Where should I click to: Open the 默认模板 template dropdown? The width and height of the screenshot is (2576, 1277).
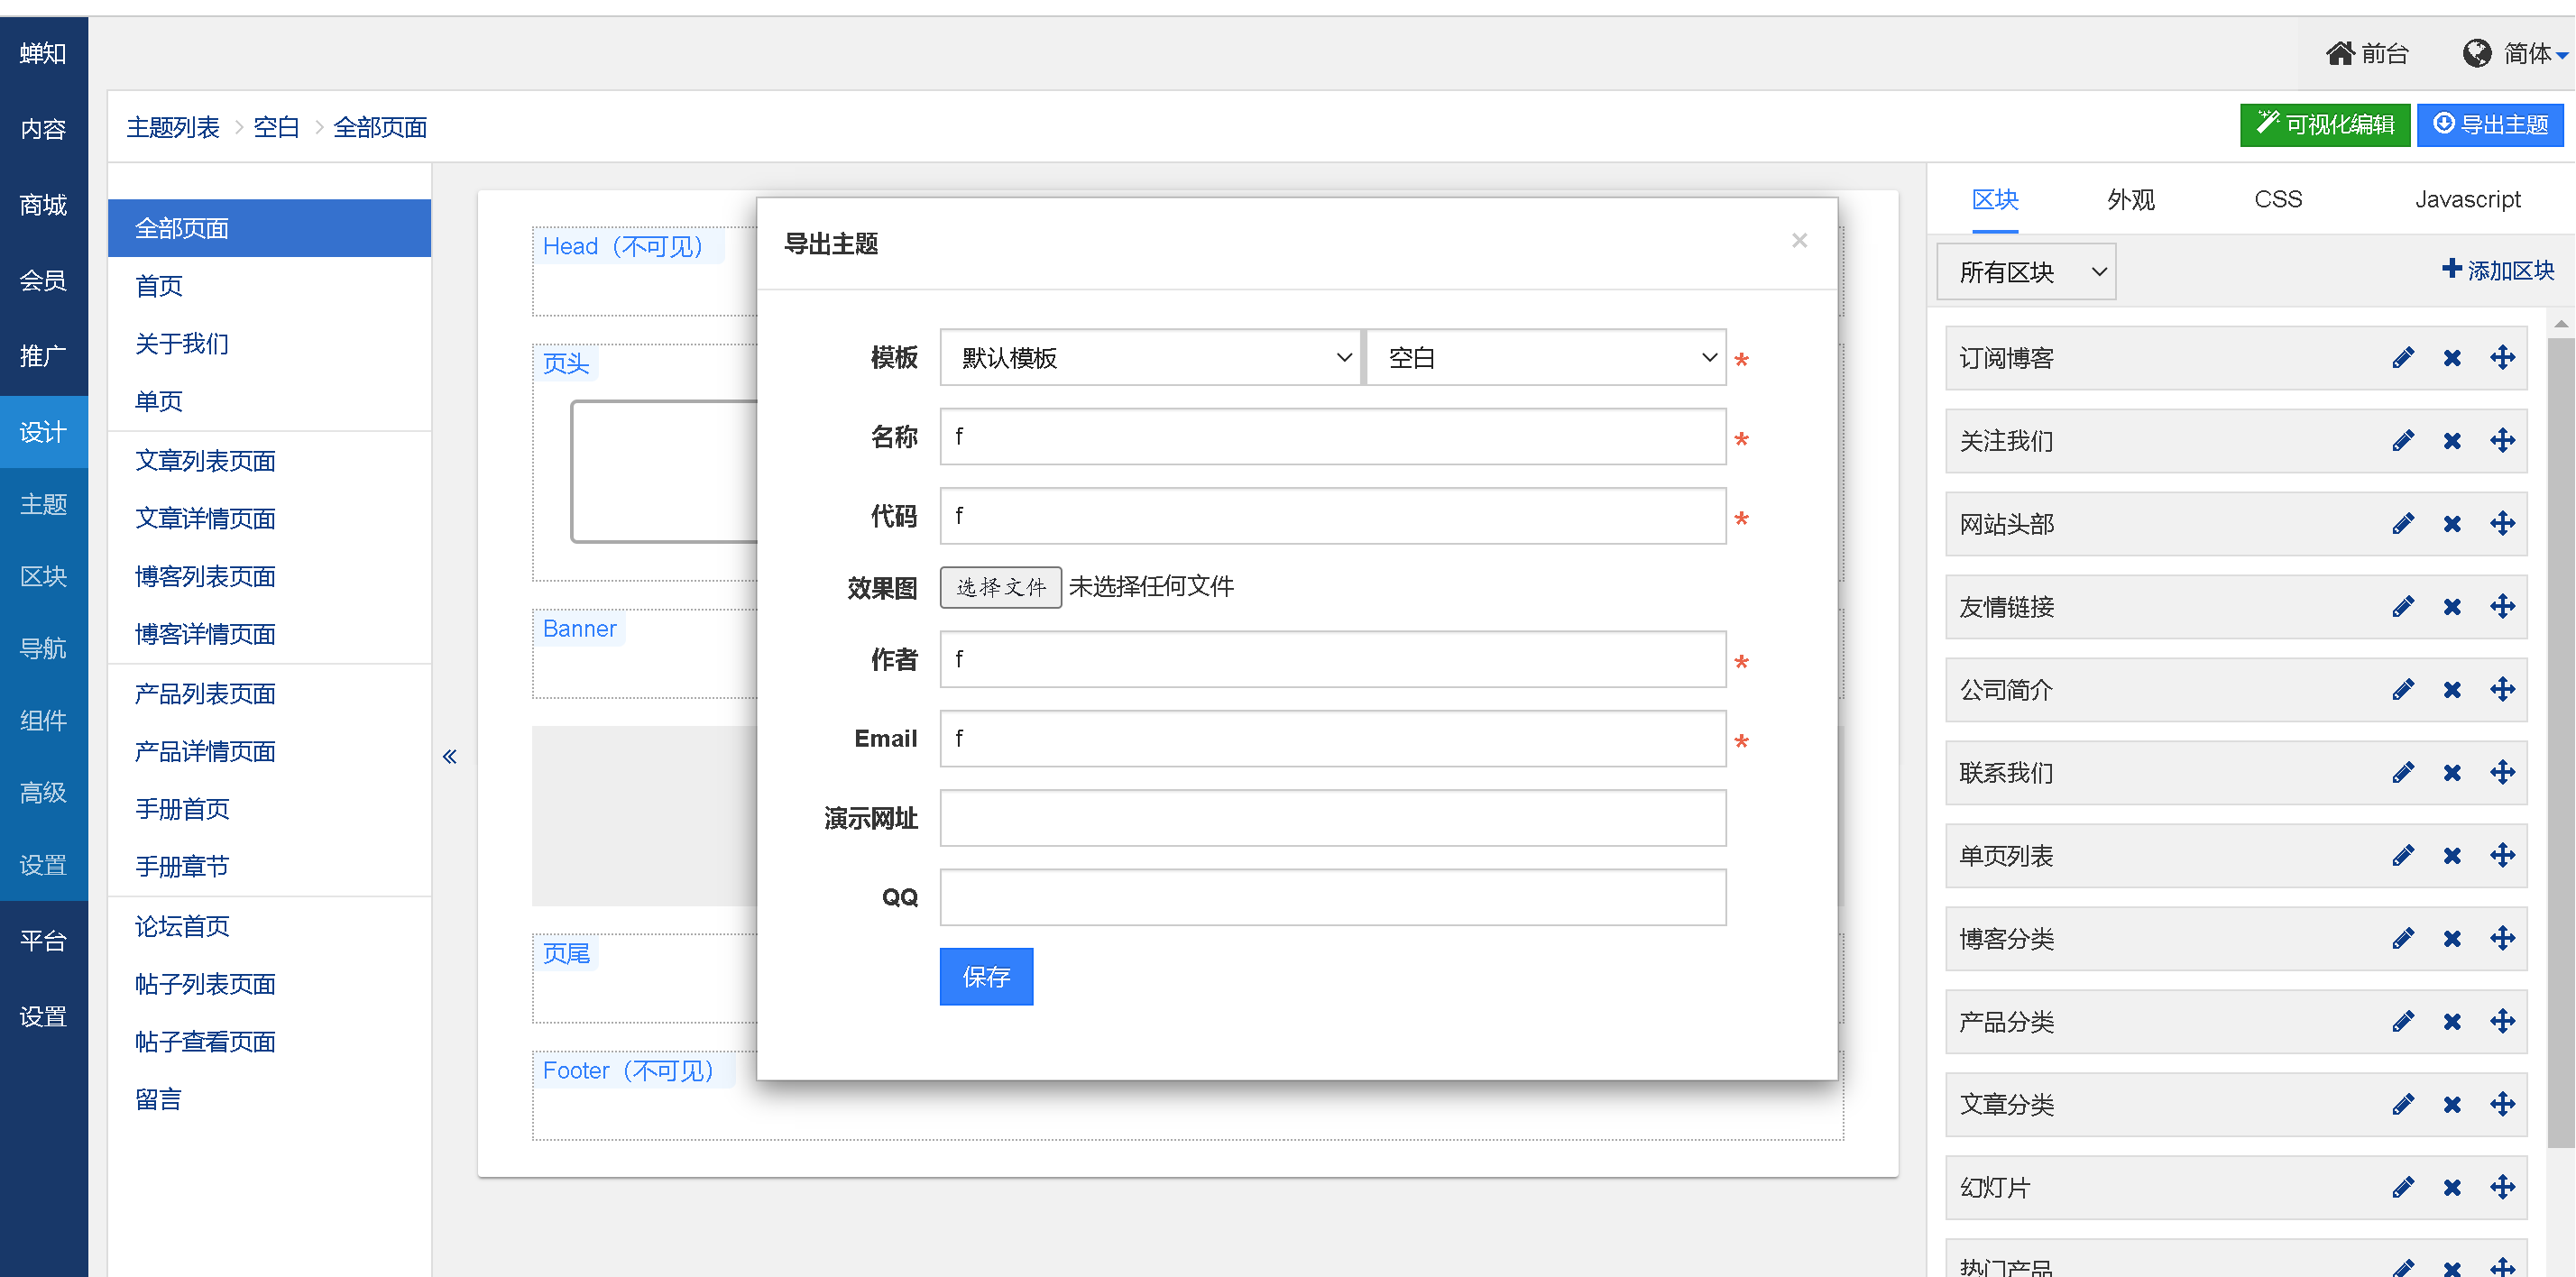[x=1150, y=358]
